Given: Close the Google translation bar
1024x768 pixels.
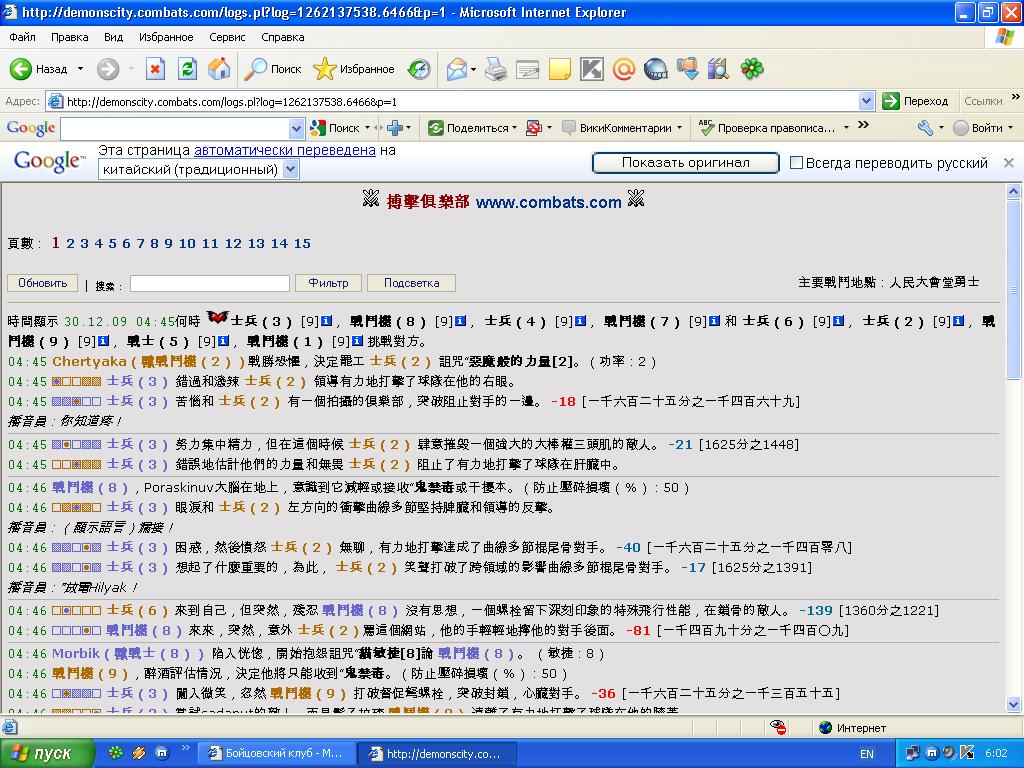Looking at the screenshot, I should (1008, 163).
